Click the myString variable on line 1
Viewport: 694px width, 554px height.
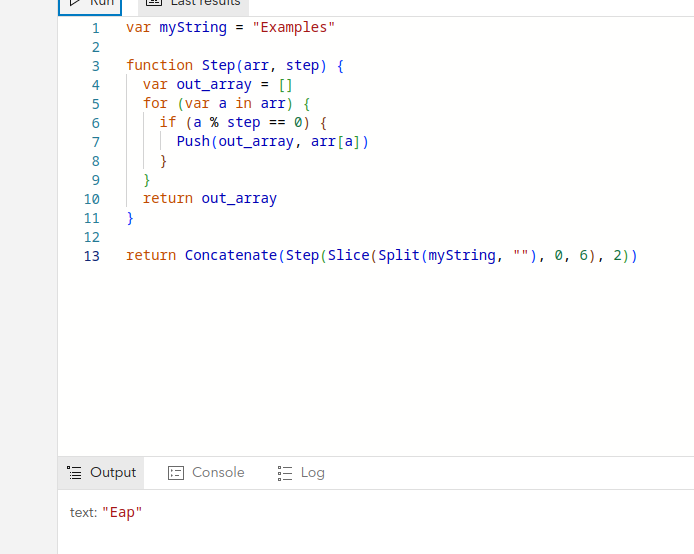point(193,28)
